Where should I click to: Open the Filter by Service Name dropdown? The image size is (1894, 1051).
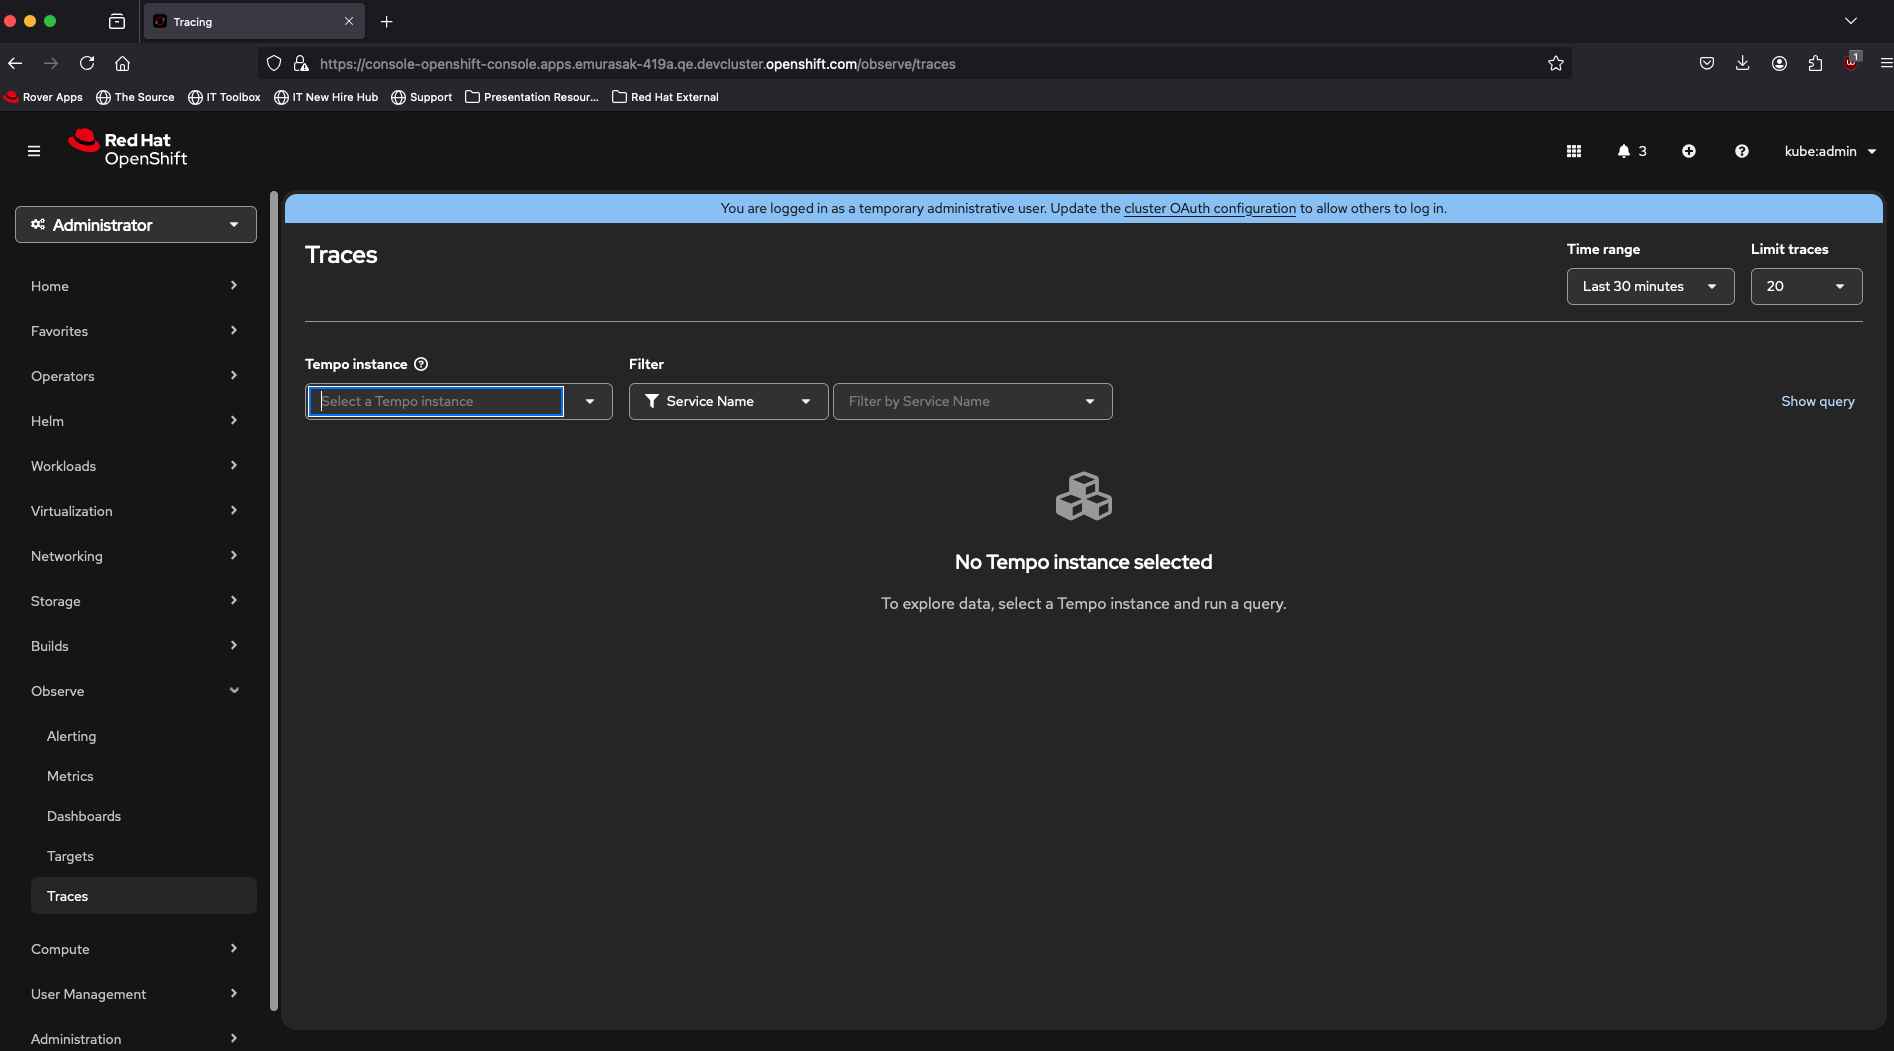click(x=972, y=401)
